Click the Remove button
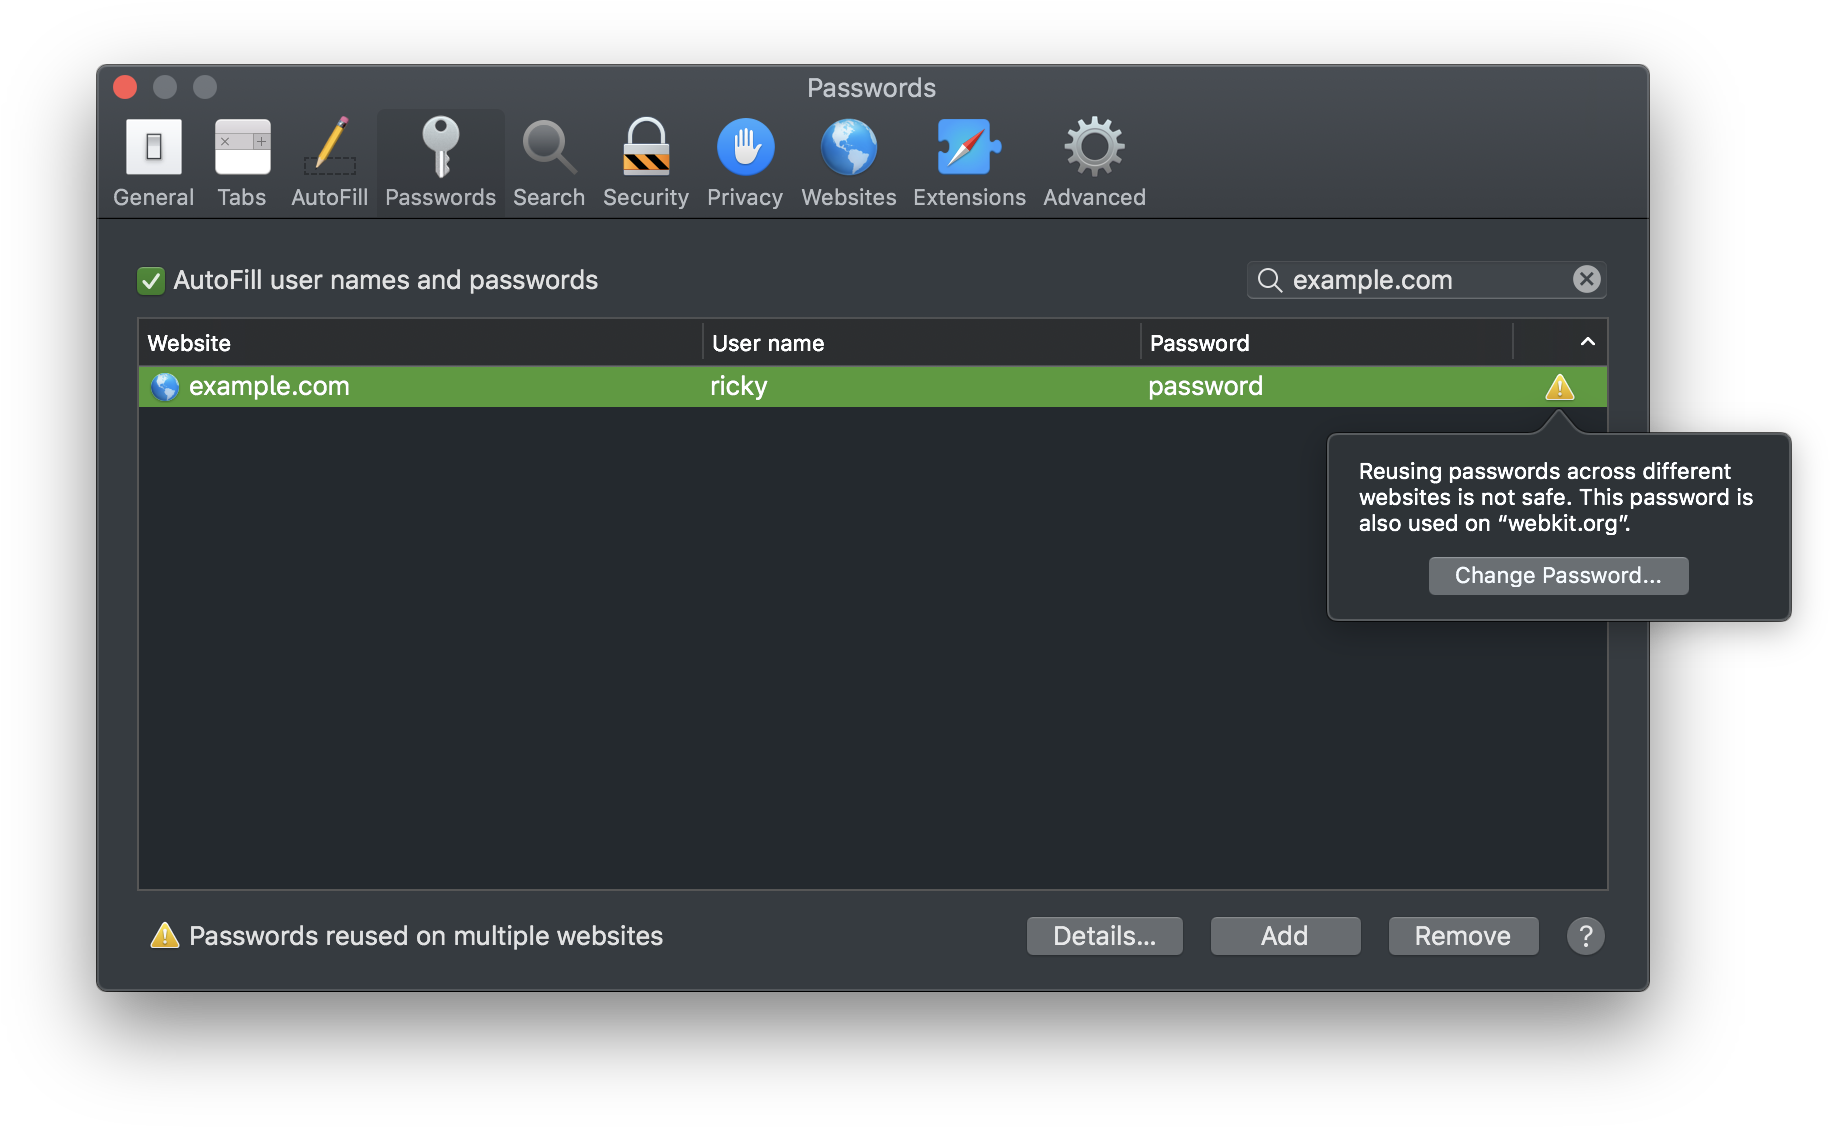 click(1463, 936)
